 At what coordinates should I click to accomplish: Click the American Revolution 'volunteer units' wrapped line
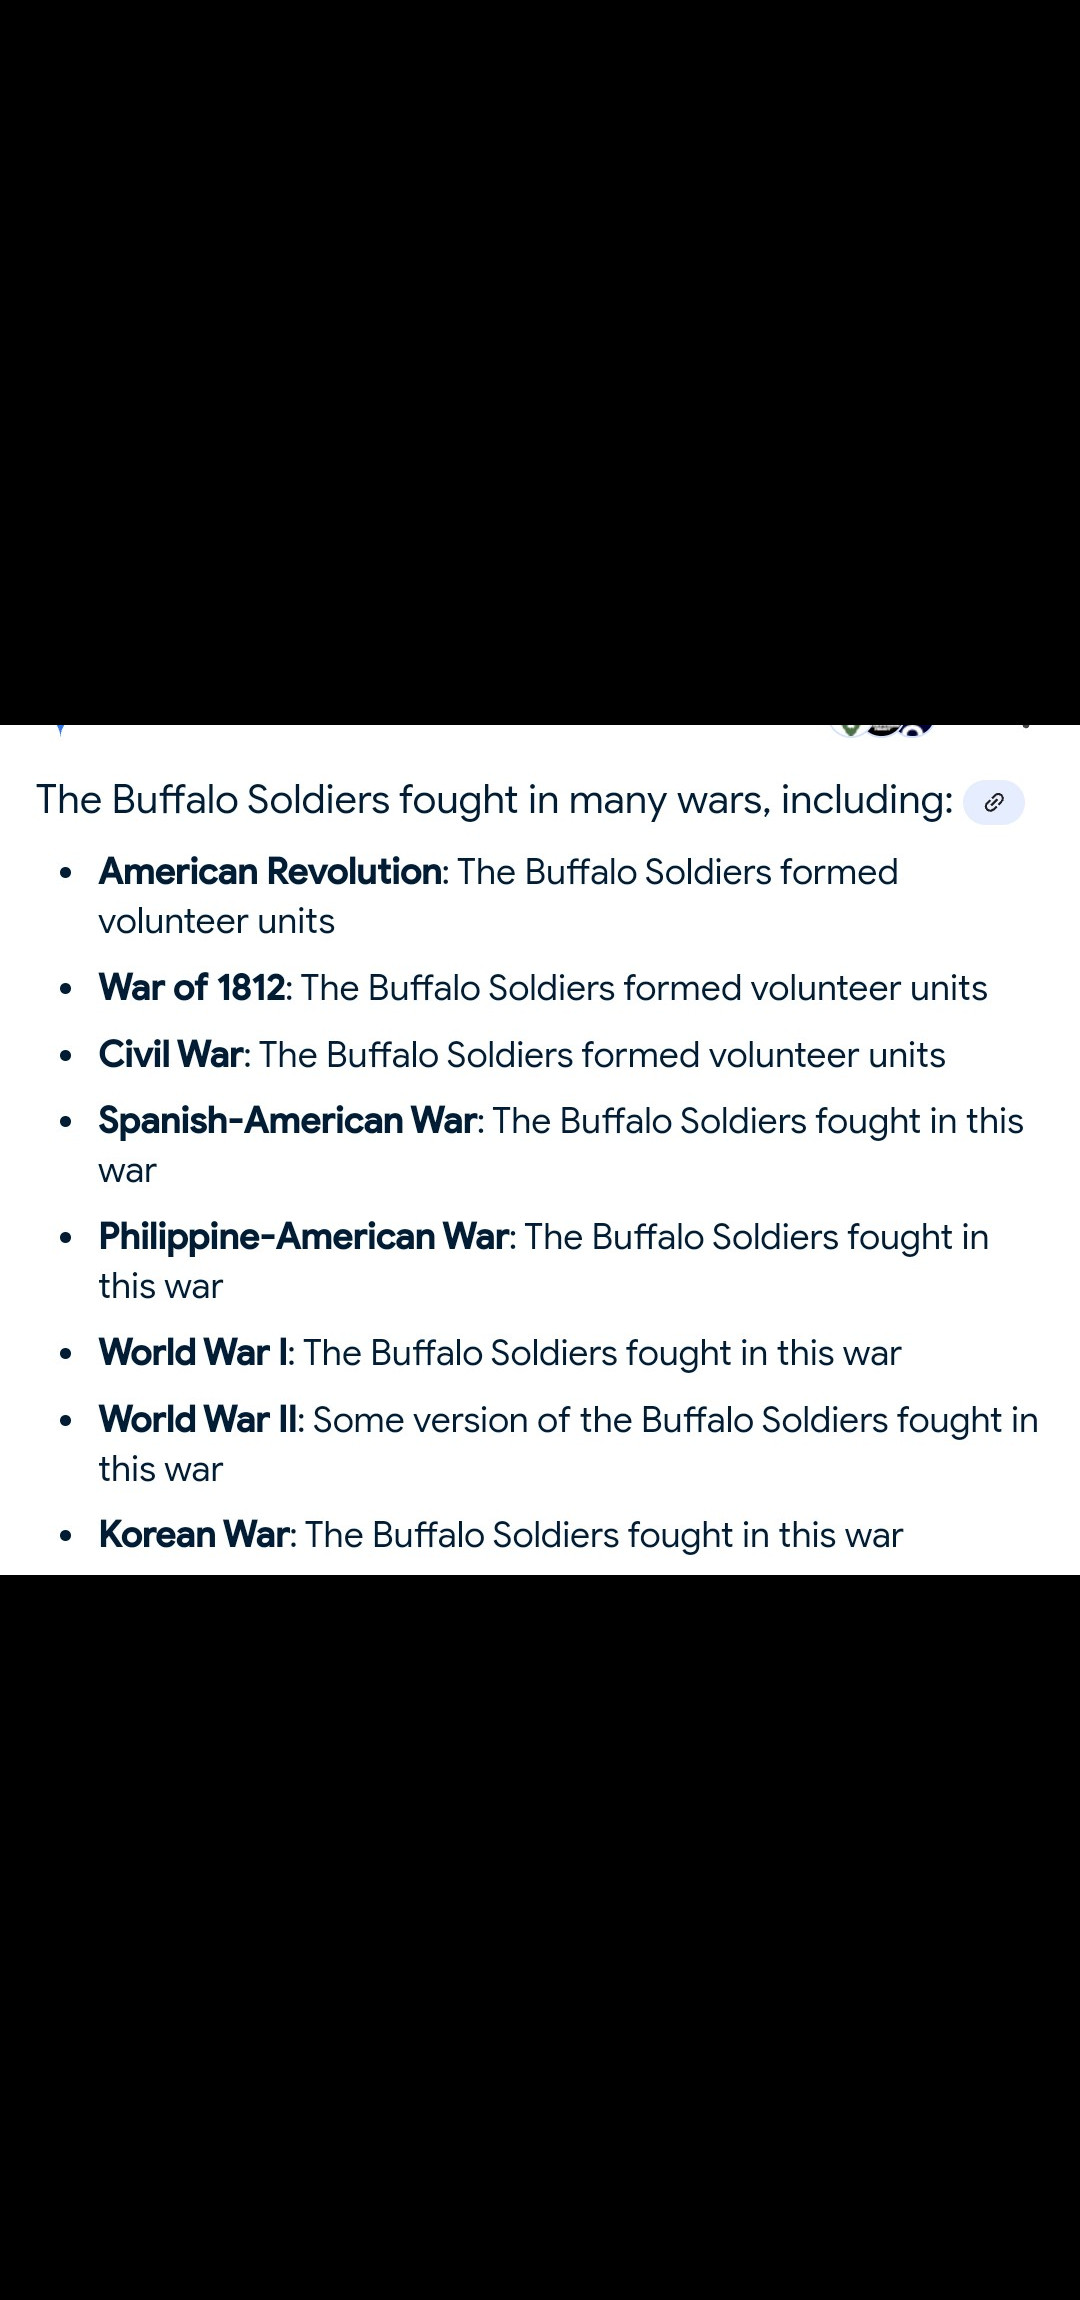tap(216, 921)
